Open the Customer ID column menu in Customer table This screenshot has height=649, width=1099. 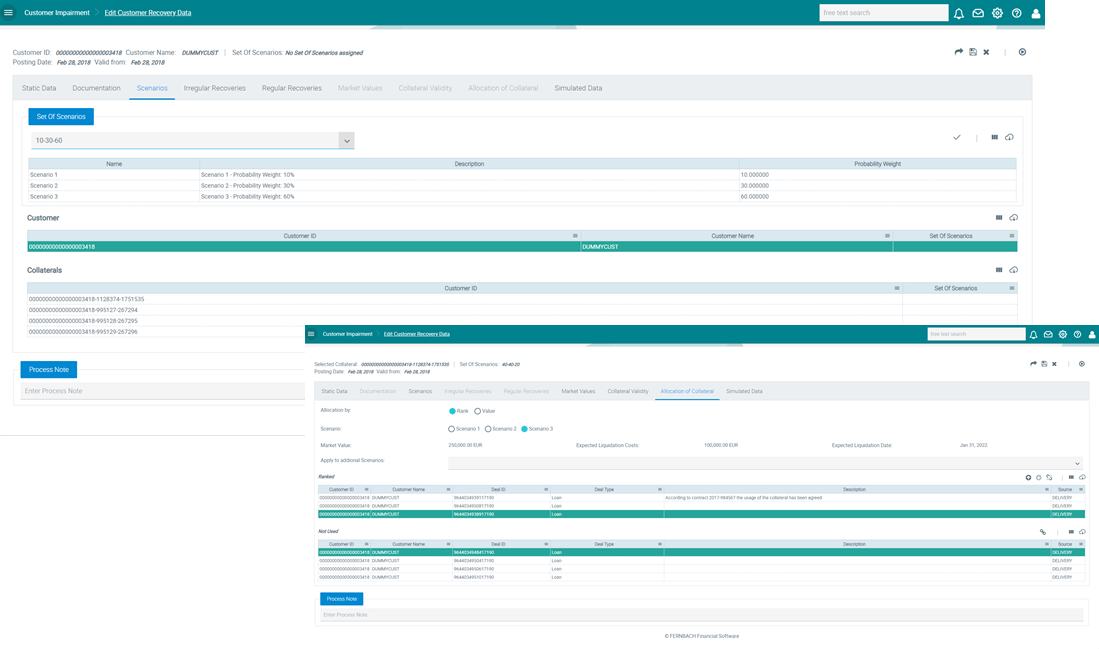coord(575,236)
